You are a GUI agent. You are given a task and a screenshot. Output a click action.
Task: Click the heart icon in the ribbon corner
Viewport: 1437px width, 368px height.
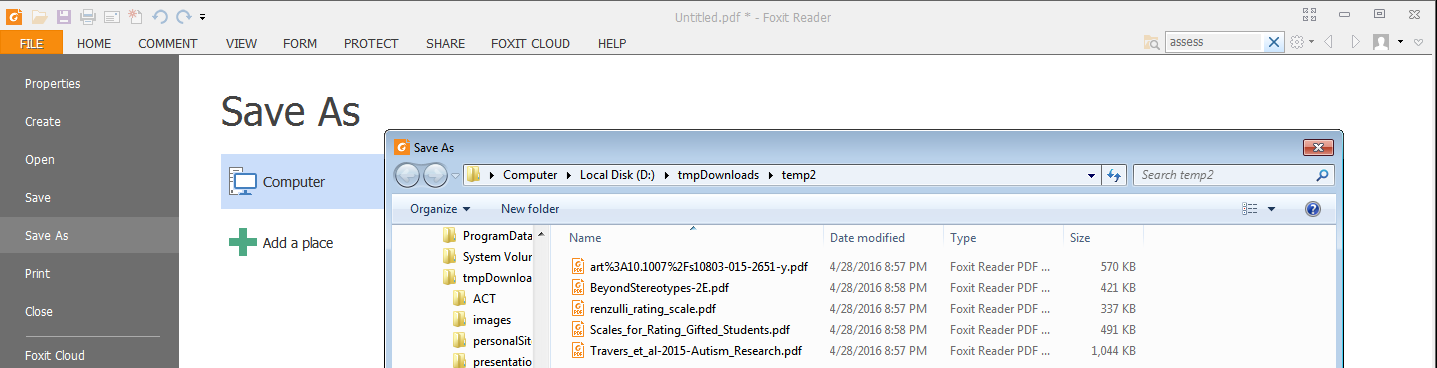coord(1418,42)
